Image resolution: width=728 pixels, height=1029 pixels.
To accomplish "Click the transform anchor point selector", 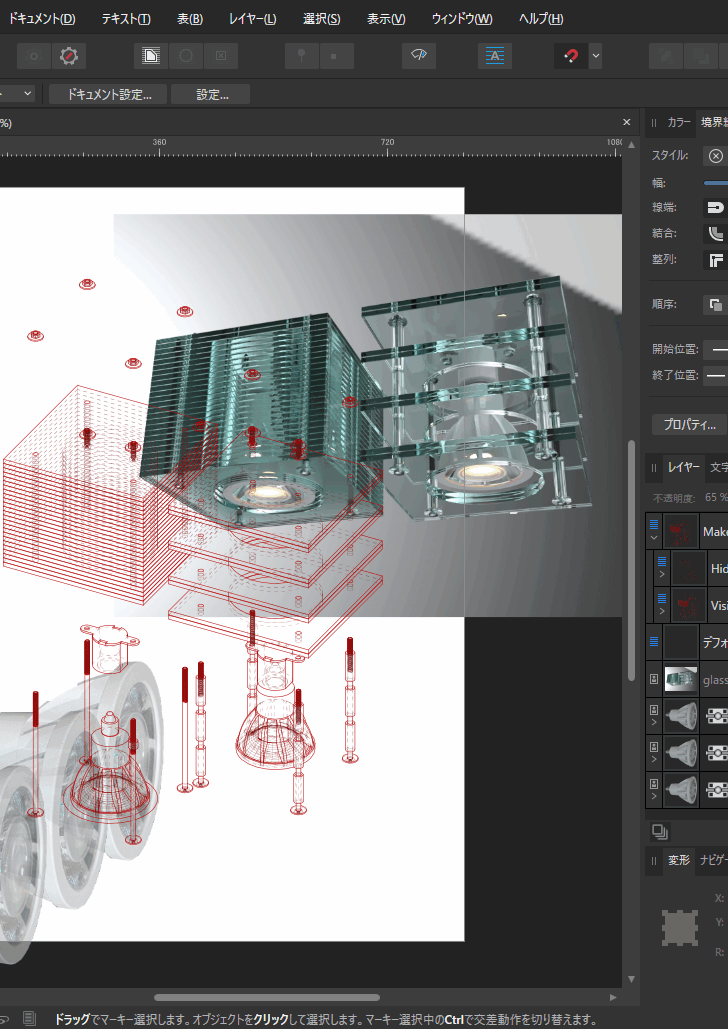I will coord(680,929).
